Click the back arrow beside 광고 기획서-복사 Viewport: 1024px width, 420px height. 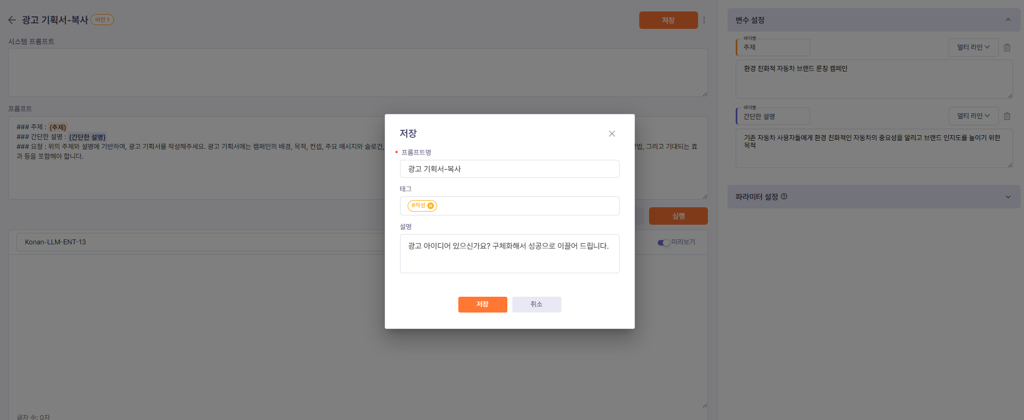coord(12,20)
